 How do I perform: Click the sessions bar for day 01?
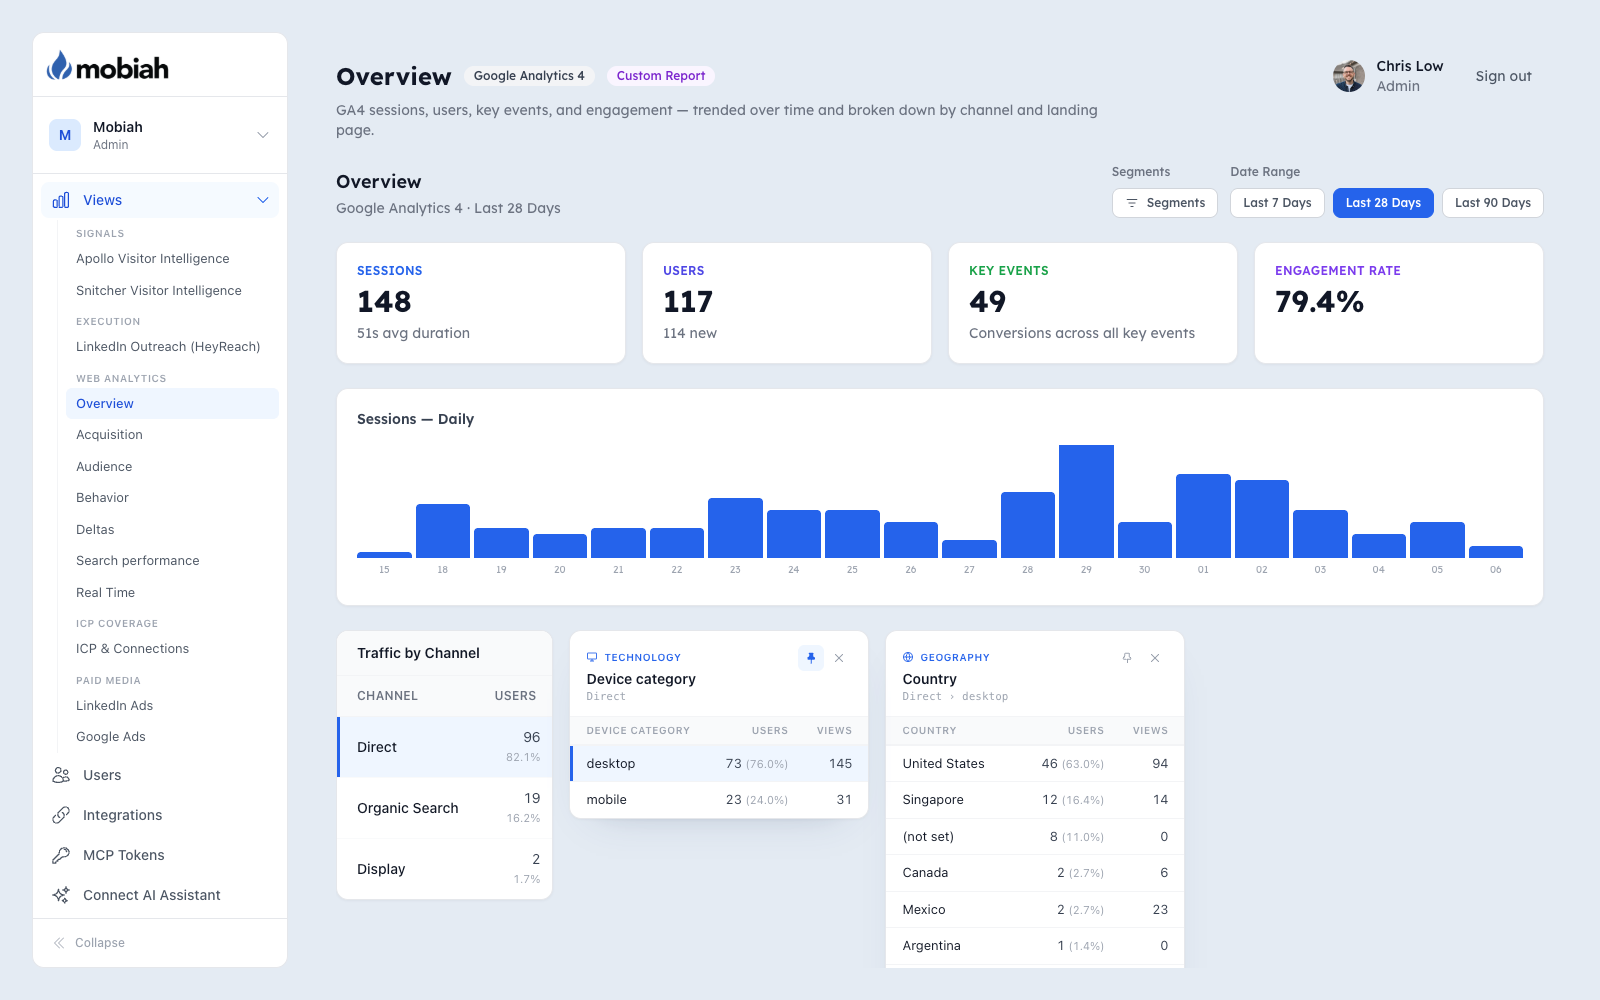click(x=1203, y=516)
